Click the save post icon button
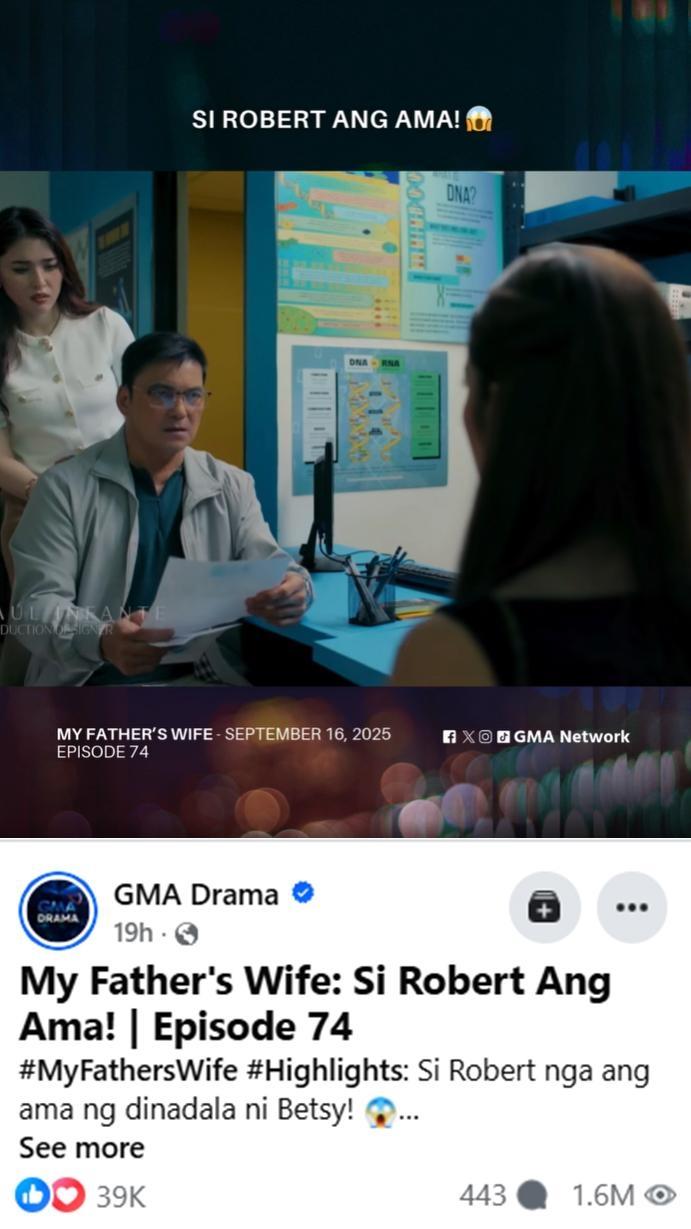This screenshot has height=1229, width=691. tap(544, 908)
